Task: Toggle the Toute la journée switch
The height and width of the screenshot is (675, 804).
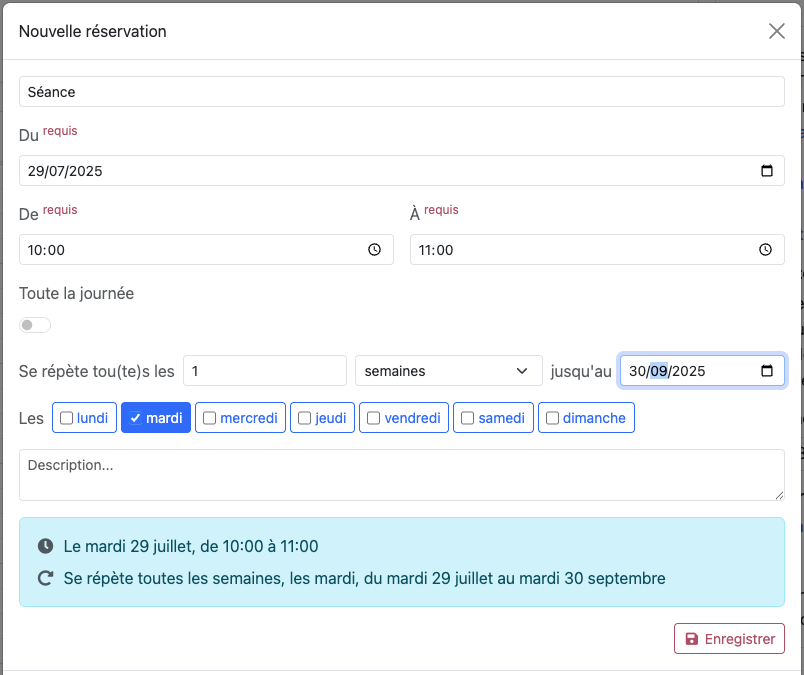Action: [35, 325]
